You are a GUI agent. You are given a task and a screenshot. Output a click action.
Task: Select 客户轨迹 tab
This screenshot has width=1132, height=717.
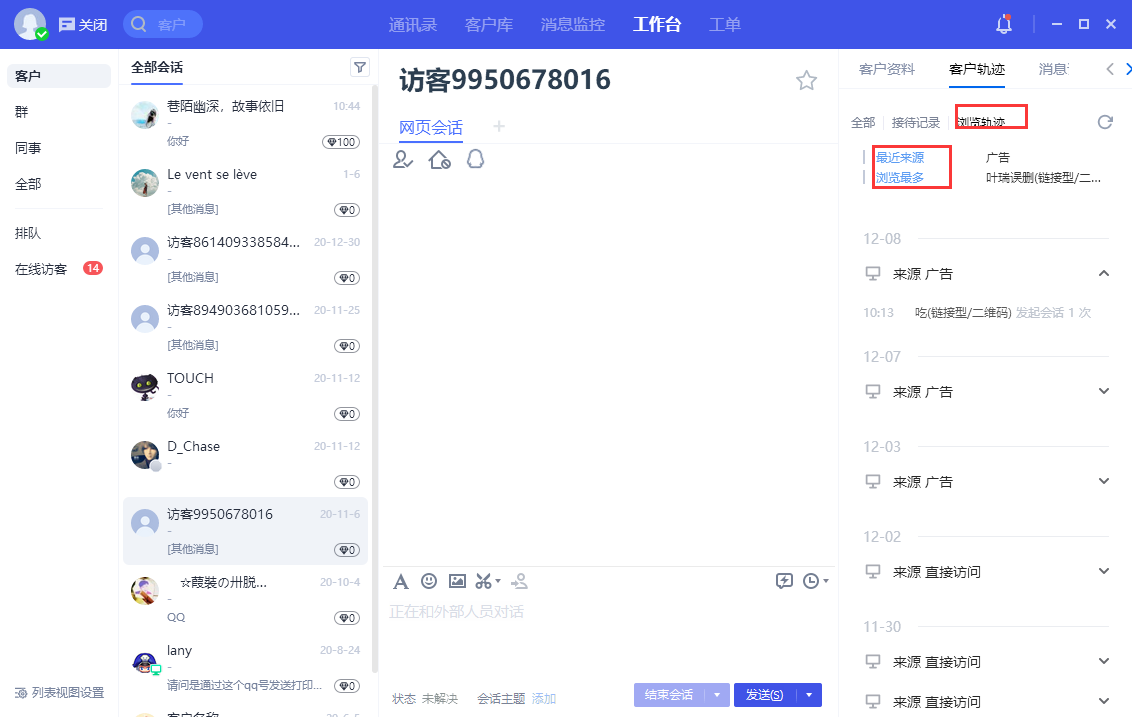tap(977, 69)
